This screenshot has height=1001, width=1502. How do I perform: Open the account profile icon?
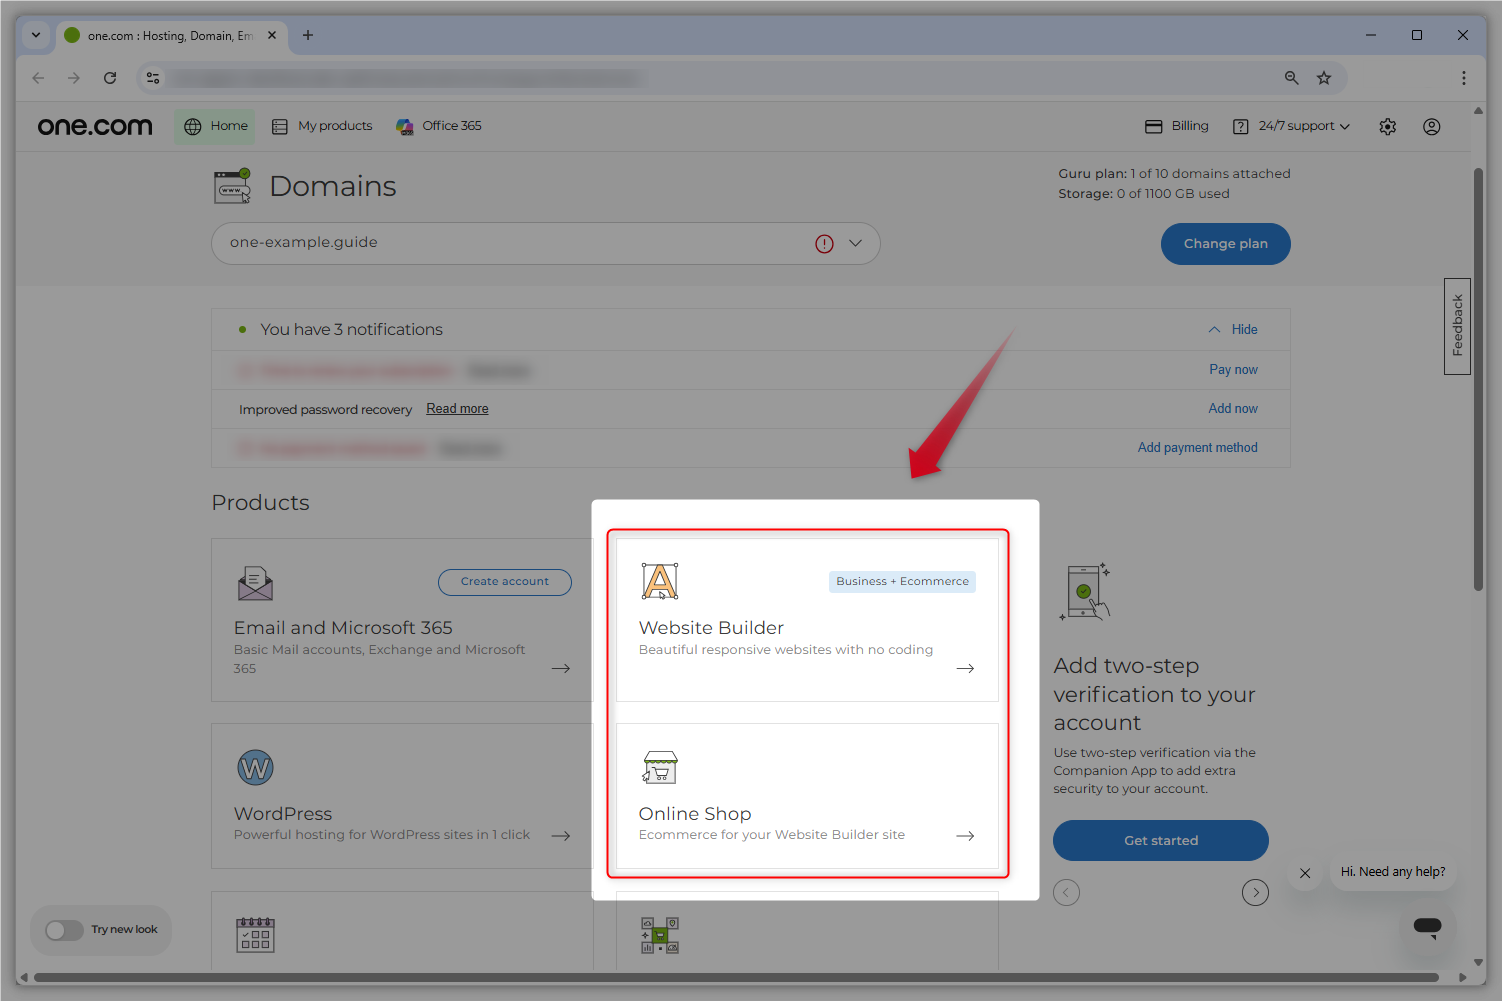1431,126
